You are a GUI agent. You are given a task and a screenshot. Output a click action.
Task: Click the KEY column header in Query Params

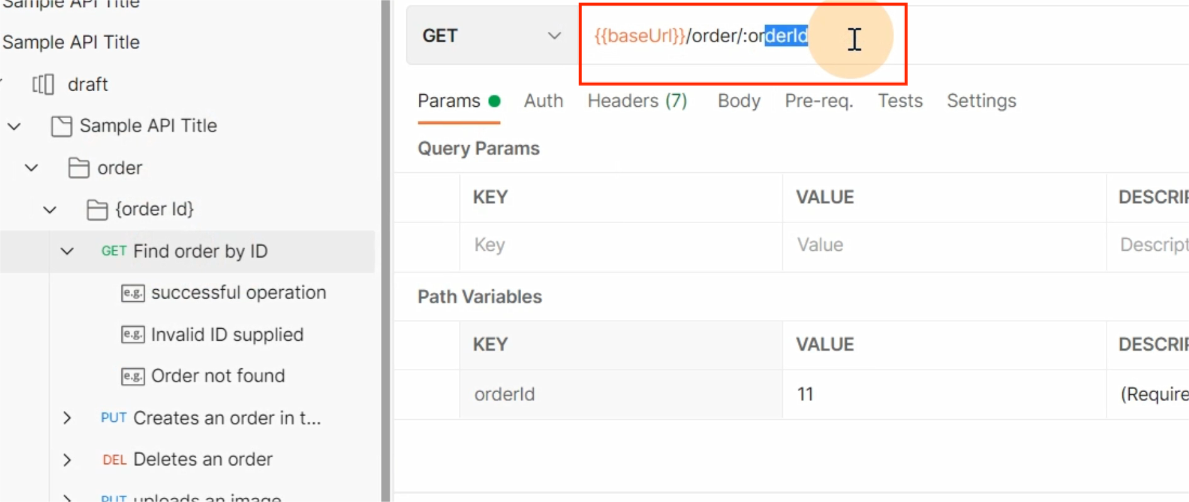(x=491, y=197)
